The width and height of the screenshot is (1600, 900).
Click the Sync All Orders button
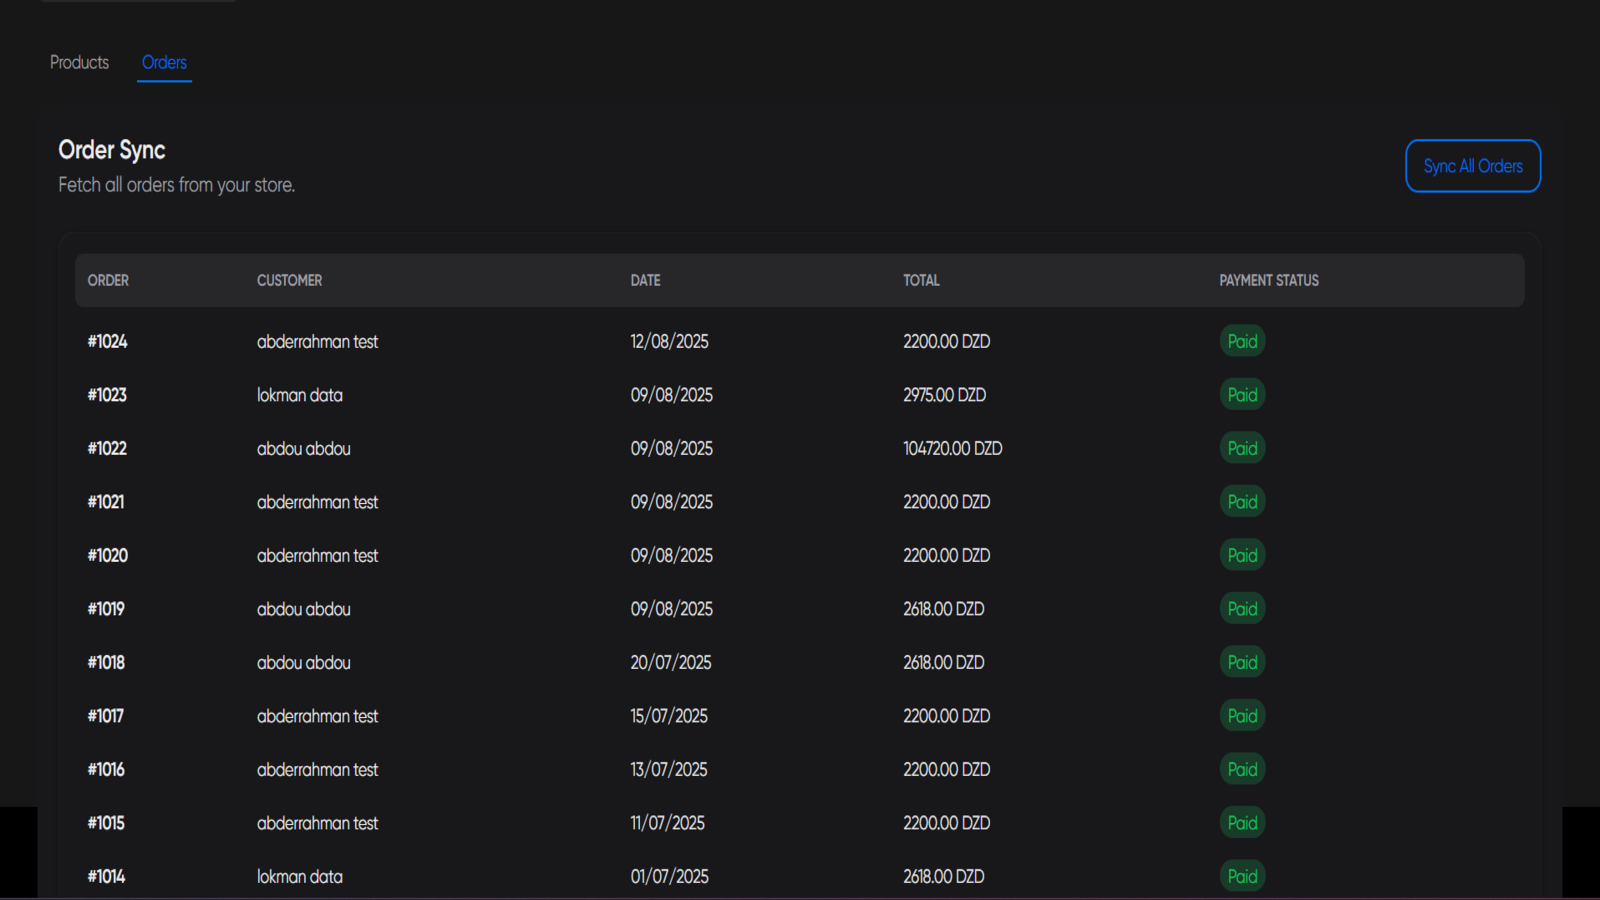pyautogui.click(x=1472, y=166)
